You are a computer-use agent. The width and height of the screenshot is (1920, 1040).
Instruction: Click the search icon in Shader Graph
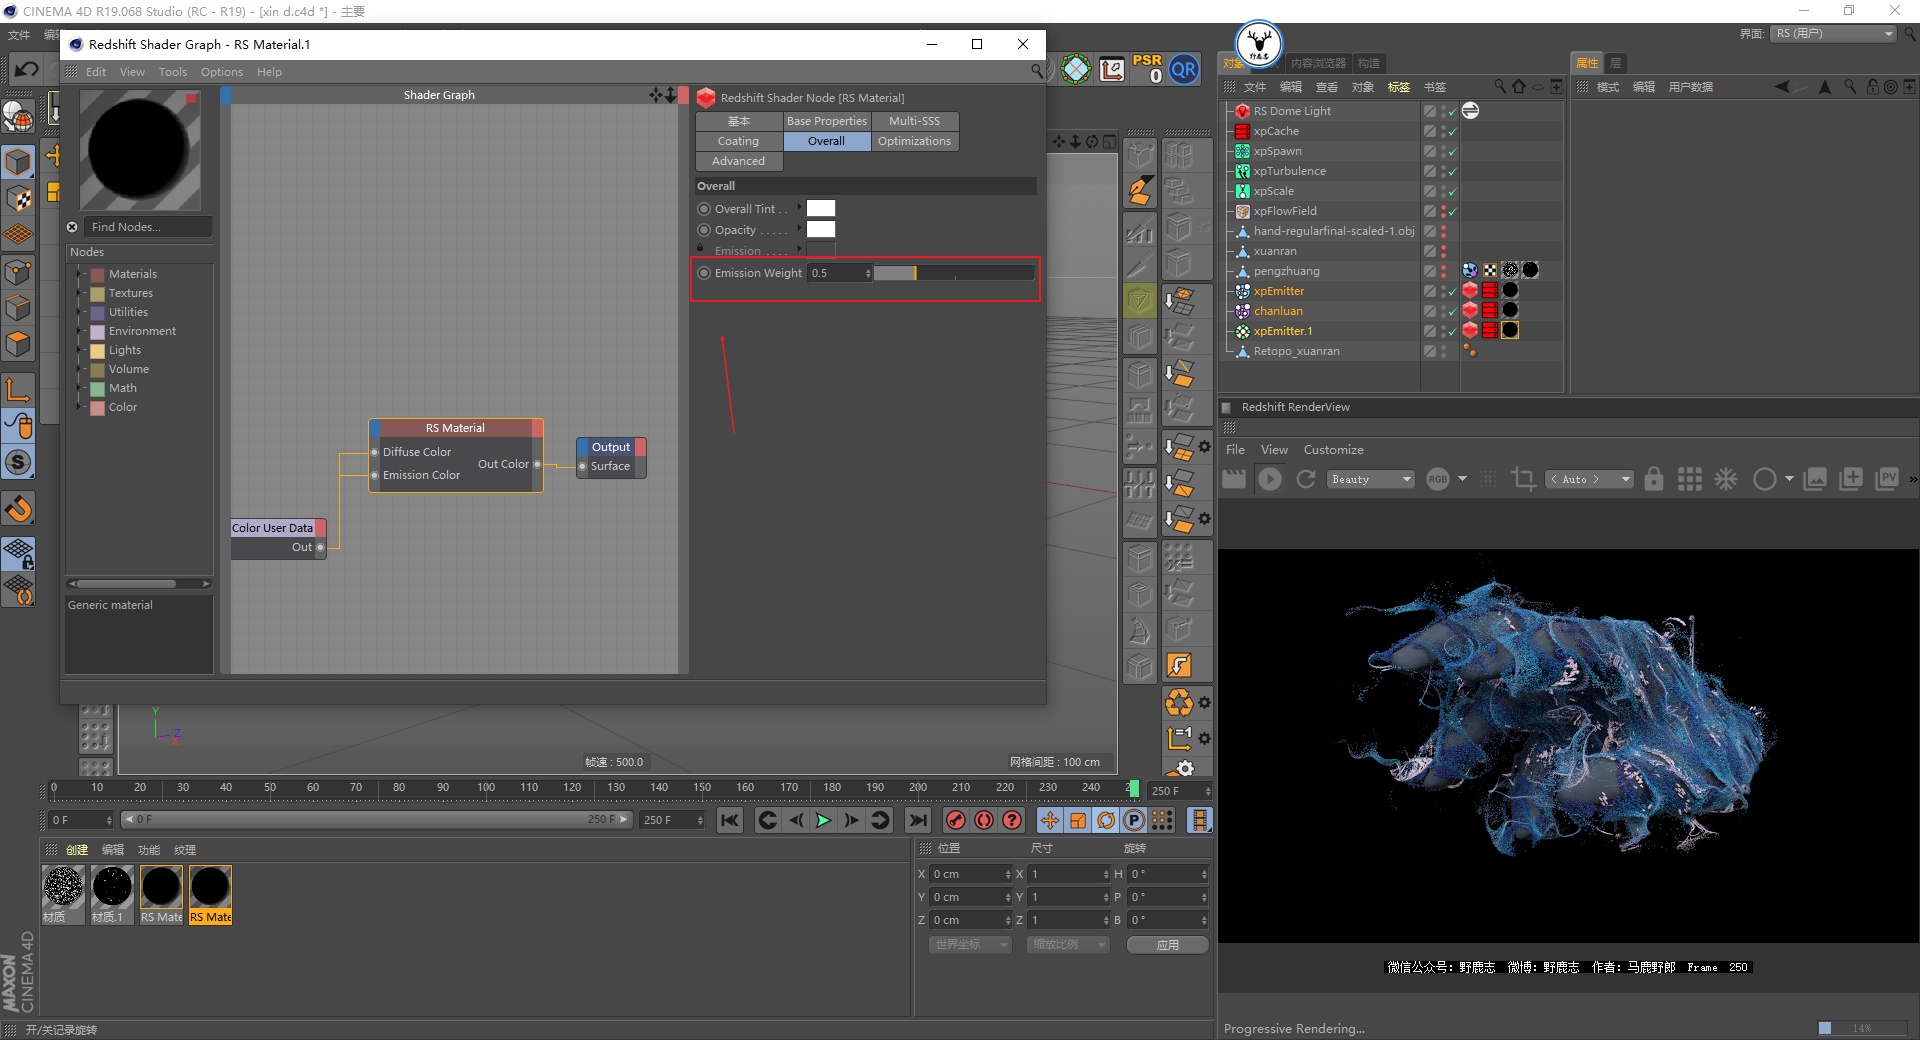(x=1037, y=71)
